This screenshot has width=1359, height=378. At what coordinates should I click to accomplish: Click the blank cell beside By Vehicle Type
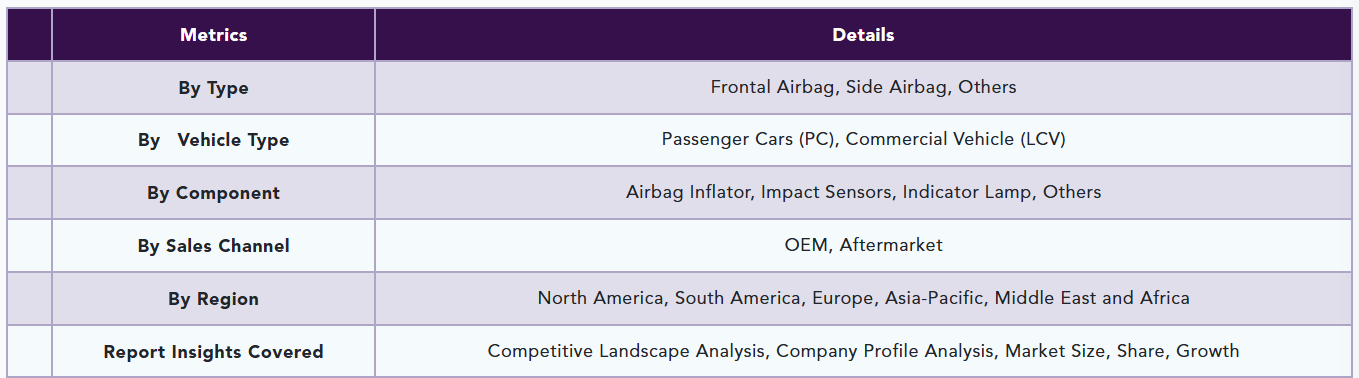tap(29, 140)
